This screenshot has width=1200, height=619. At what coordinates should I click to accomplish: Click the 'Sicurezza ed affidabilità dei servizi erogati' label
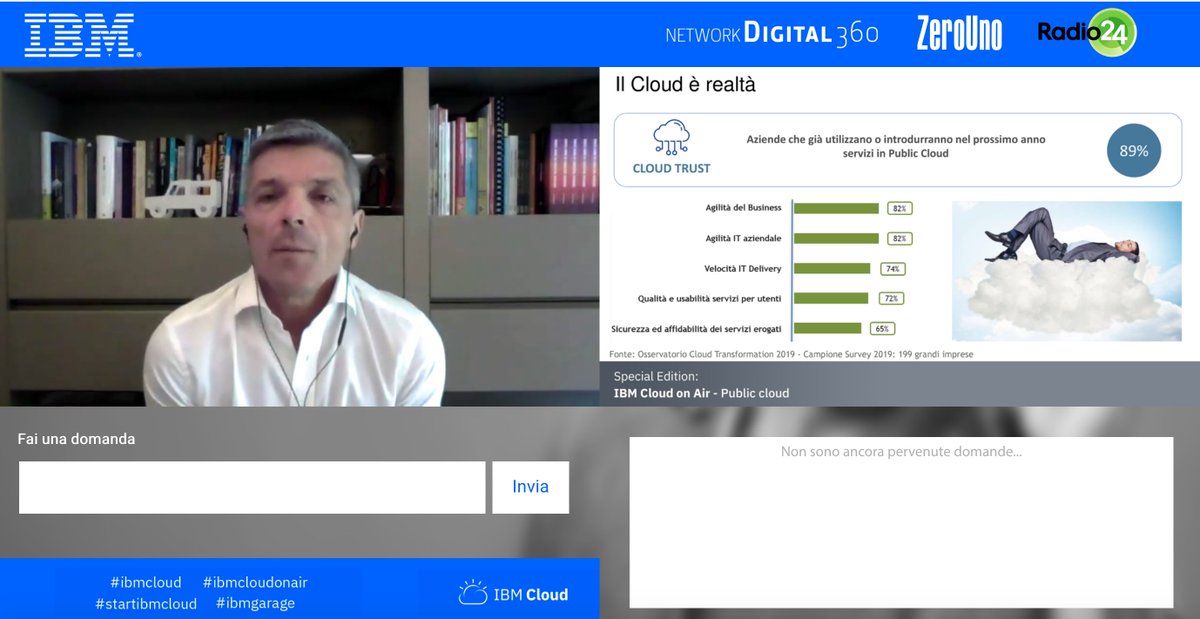pos(696,328)
